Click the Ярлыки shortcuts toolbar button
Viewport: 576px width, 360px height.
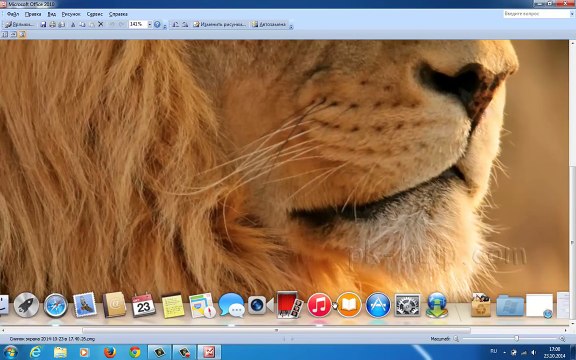click(19, 24)
